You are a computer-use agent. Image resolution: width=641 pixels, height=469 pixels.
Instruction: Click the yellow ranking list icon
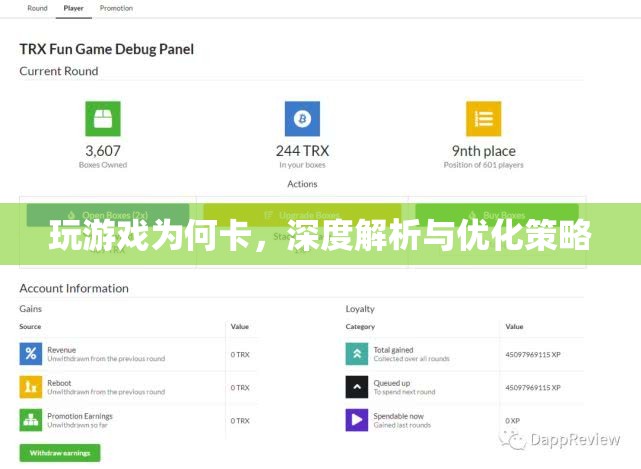point(484,119)
